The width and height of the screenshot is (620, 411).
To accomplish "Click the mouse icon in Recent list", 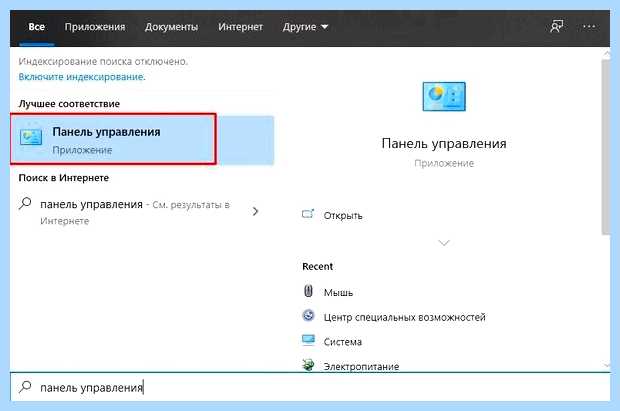I will tap(308, 291).
